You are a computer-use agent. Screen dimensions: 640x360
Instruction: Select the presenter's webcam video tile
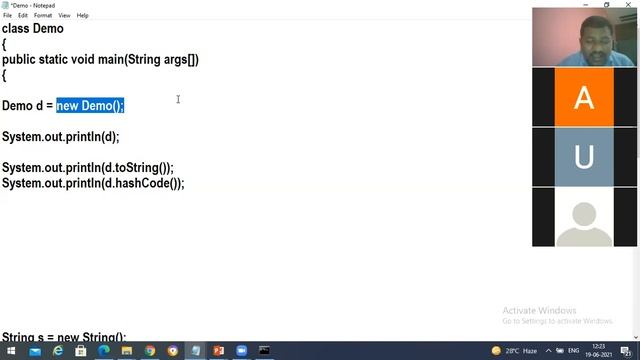click(584, 37)
